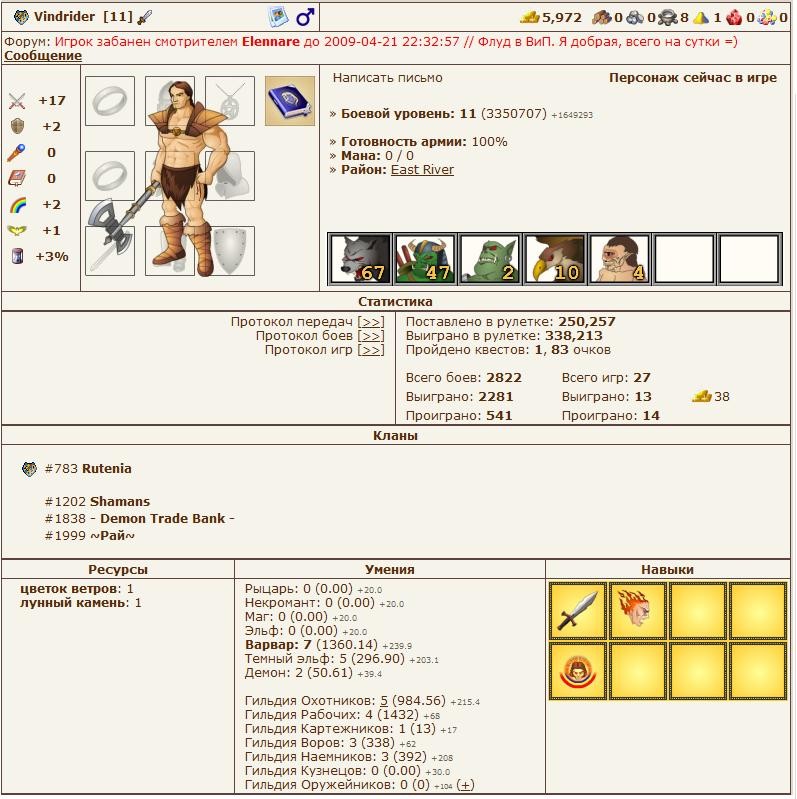Click the ogre army unit icon
Viewport: 797px width, 799px height.
[619, 259]
